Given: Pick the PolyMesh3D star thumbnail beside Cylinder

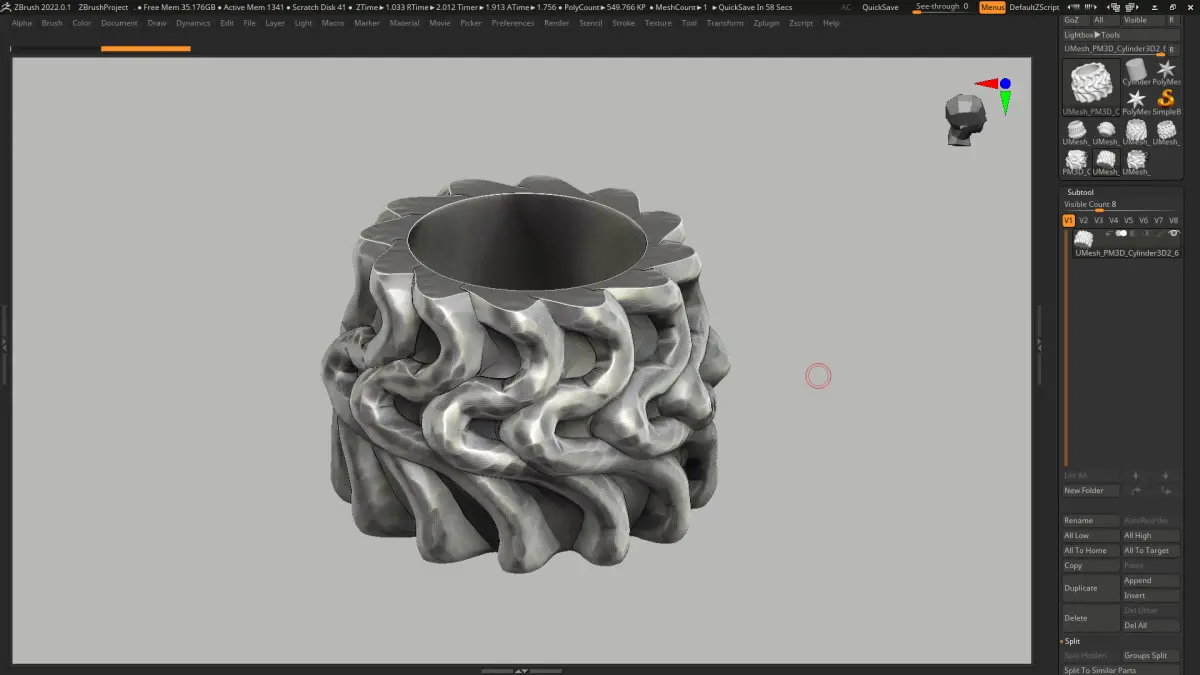Looking at the screenshot, I should 1166,71.
